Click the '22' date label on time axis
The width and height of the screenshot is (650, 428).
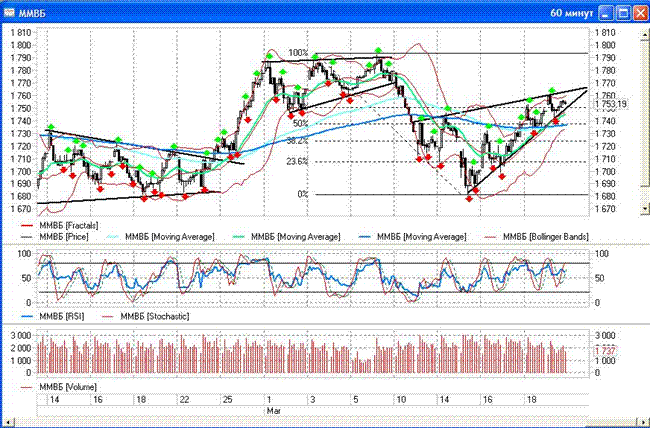[x=184, y=400]
